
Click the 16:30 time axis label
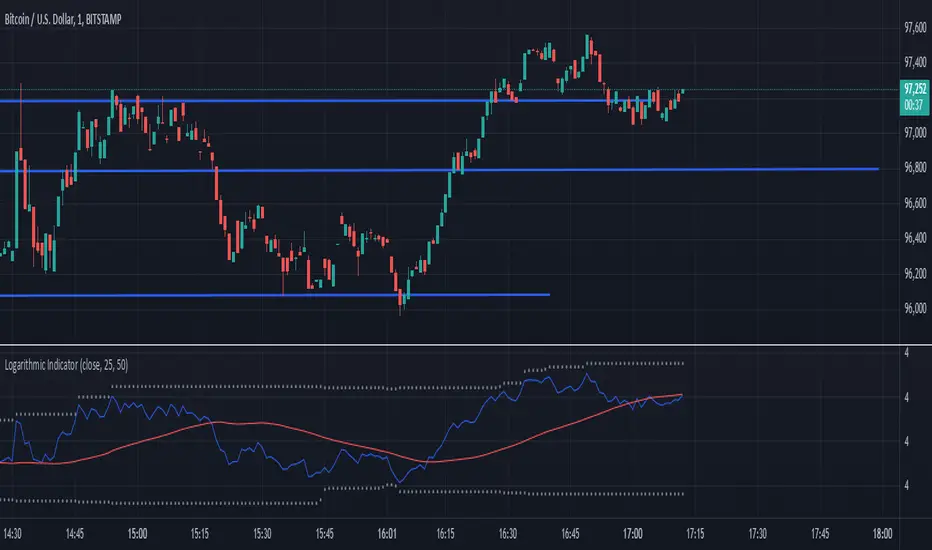point(508,533)
